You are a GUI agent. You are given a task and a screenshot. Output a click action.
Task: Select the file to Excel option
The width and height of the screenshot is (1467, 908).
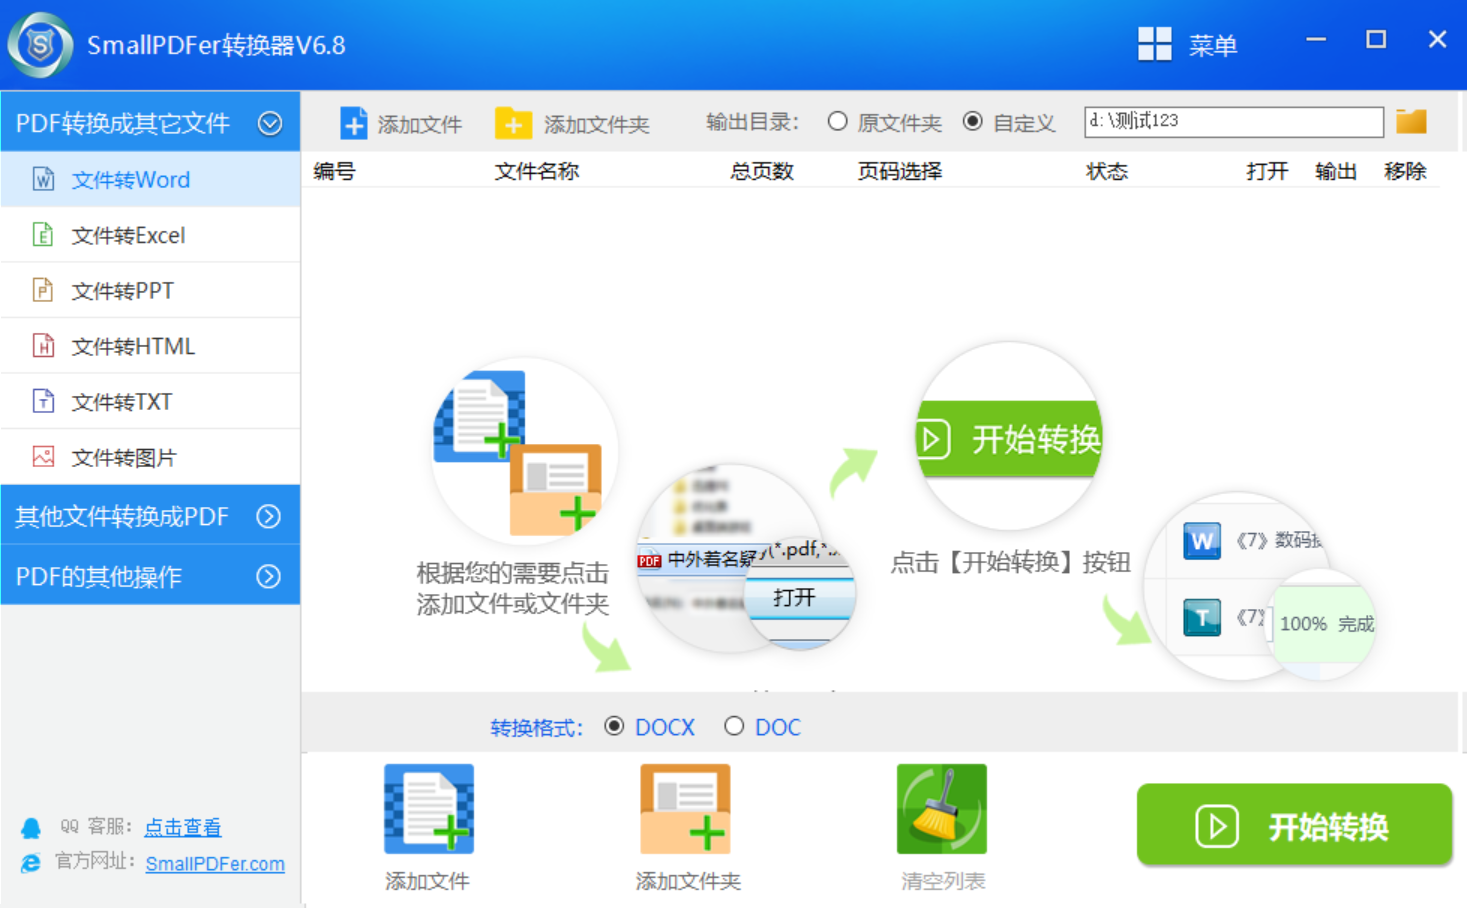click(128, 235)
